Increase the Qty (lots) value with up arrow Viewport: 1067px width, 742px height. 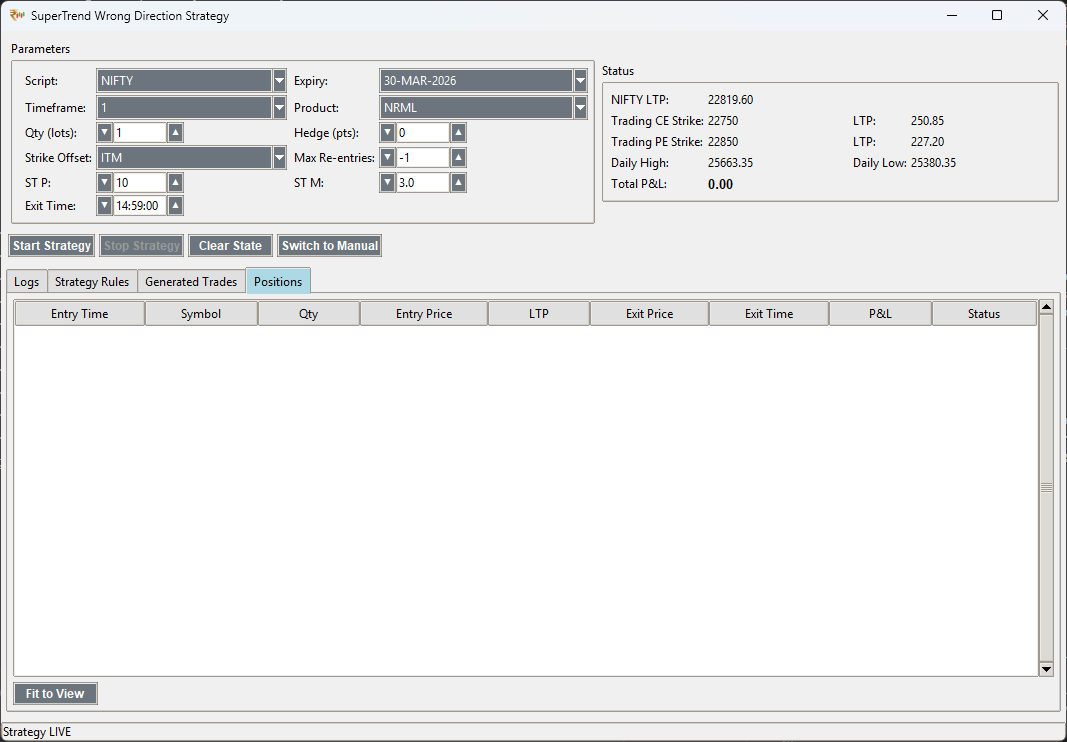tap(175, 132)
